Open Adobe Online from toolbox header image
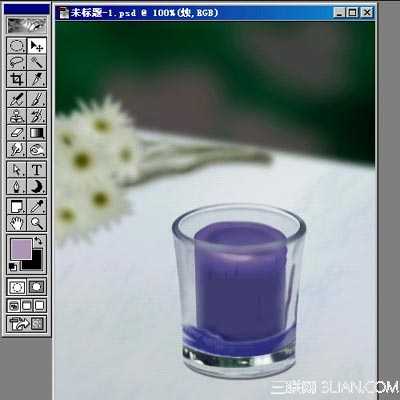The image size is (400, 400). click(26, 25)
